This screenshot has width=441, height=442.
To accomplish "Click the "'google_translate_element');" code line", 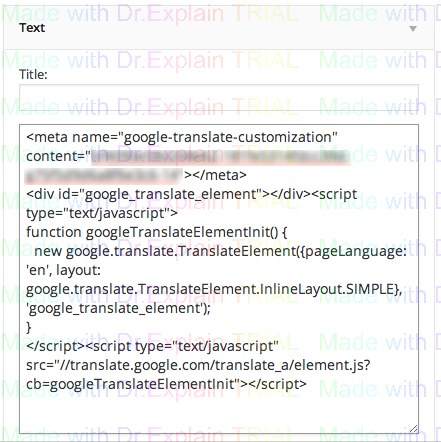I will (x=118, y=308).
